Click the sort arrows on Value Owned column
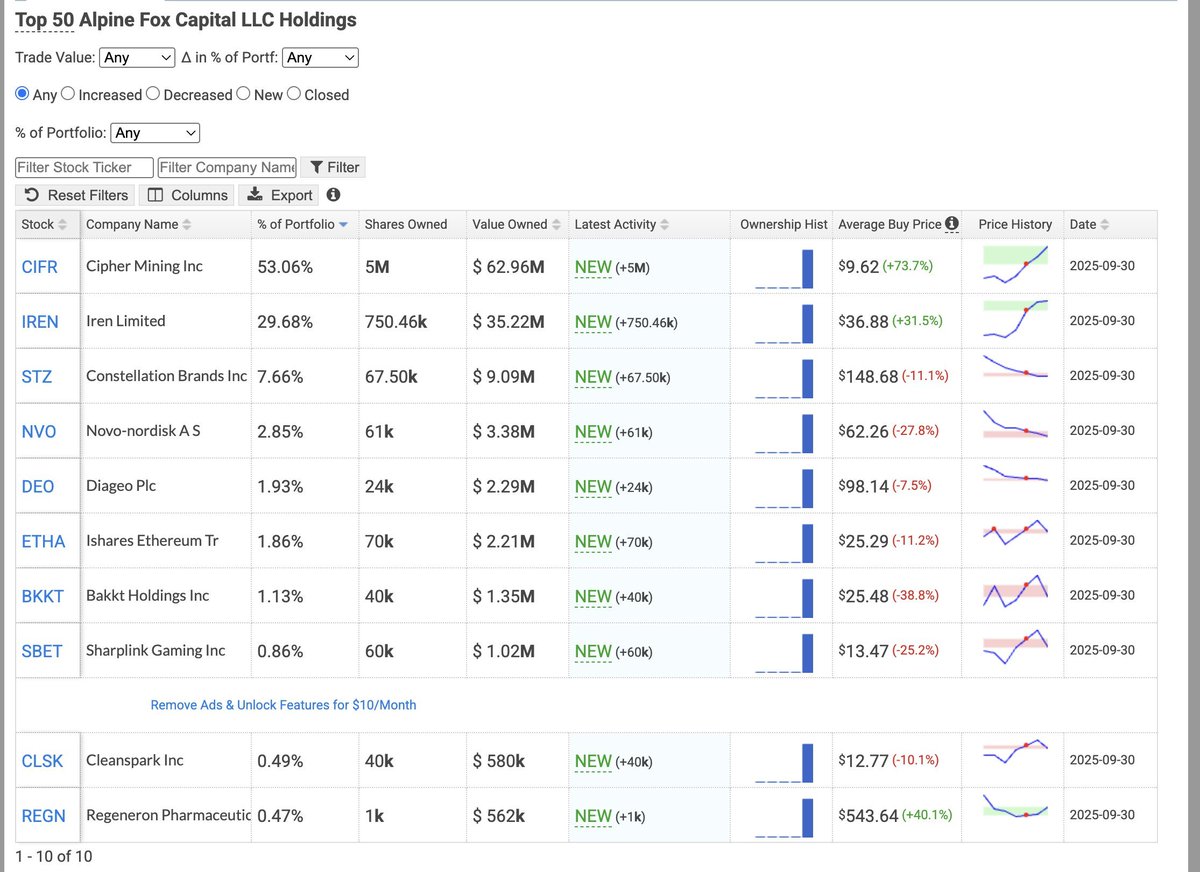Screen dimensions: 1200x872 (x=557, y=225)
